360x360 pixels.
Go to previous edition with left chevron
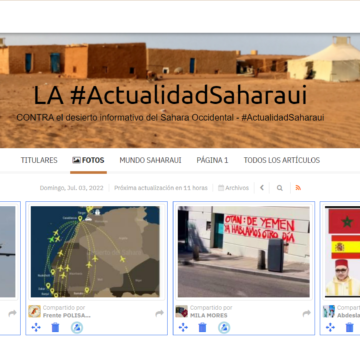click(262, 188)
